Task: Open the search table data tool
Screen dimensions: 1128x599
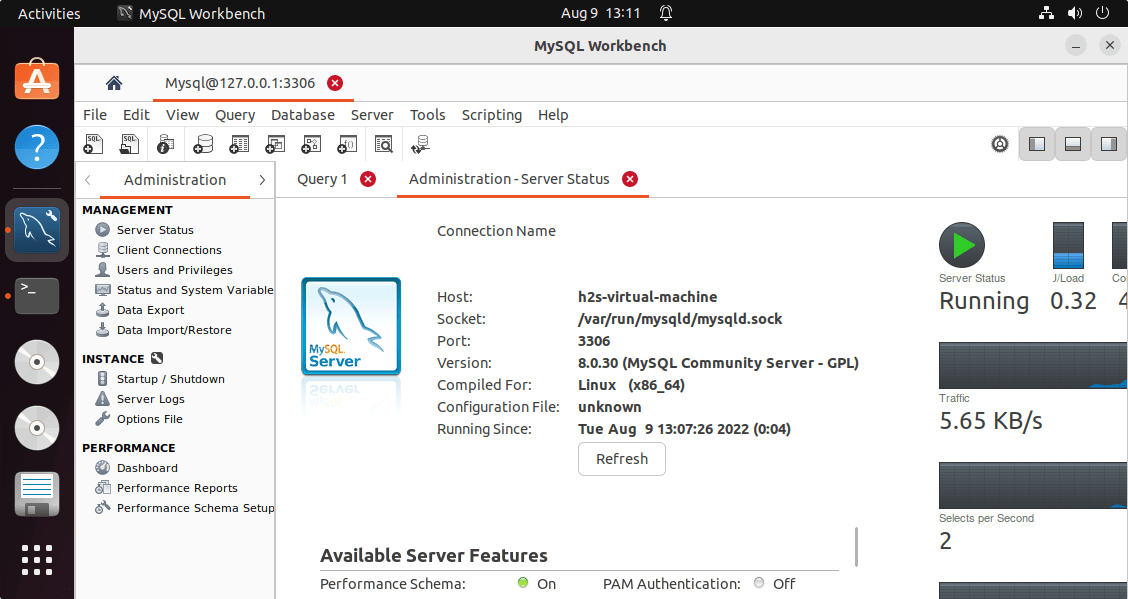Action: point(384,144)
